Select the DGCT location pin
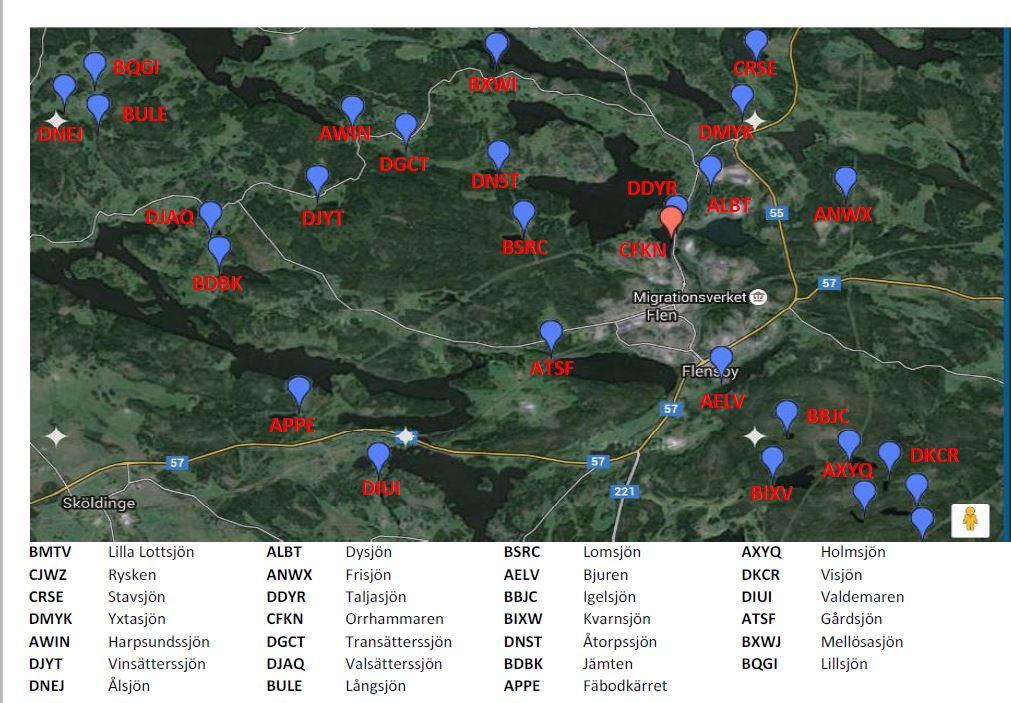 tap(405, 128)
